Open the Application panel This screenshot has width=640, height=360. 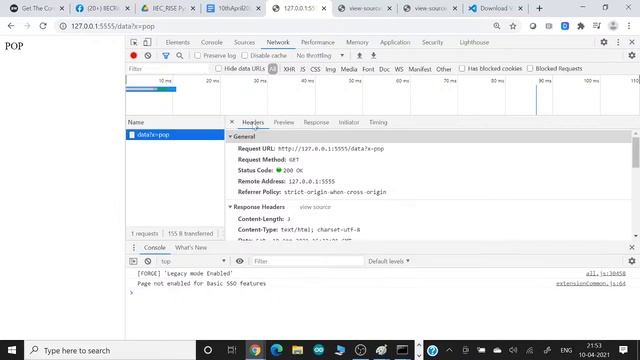tap(395, 42)
